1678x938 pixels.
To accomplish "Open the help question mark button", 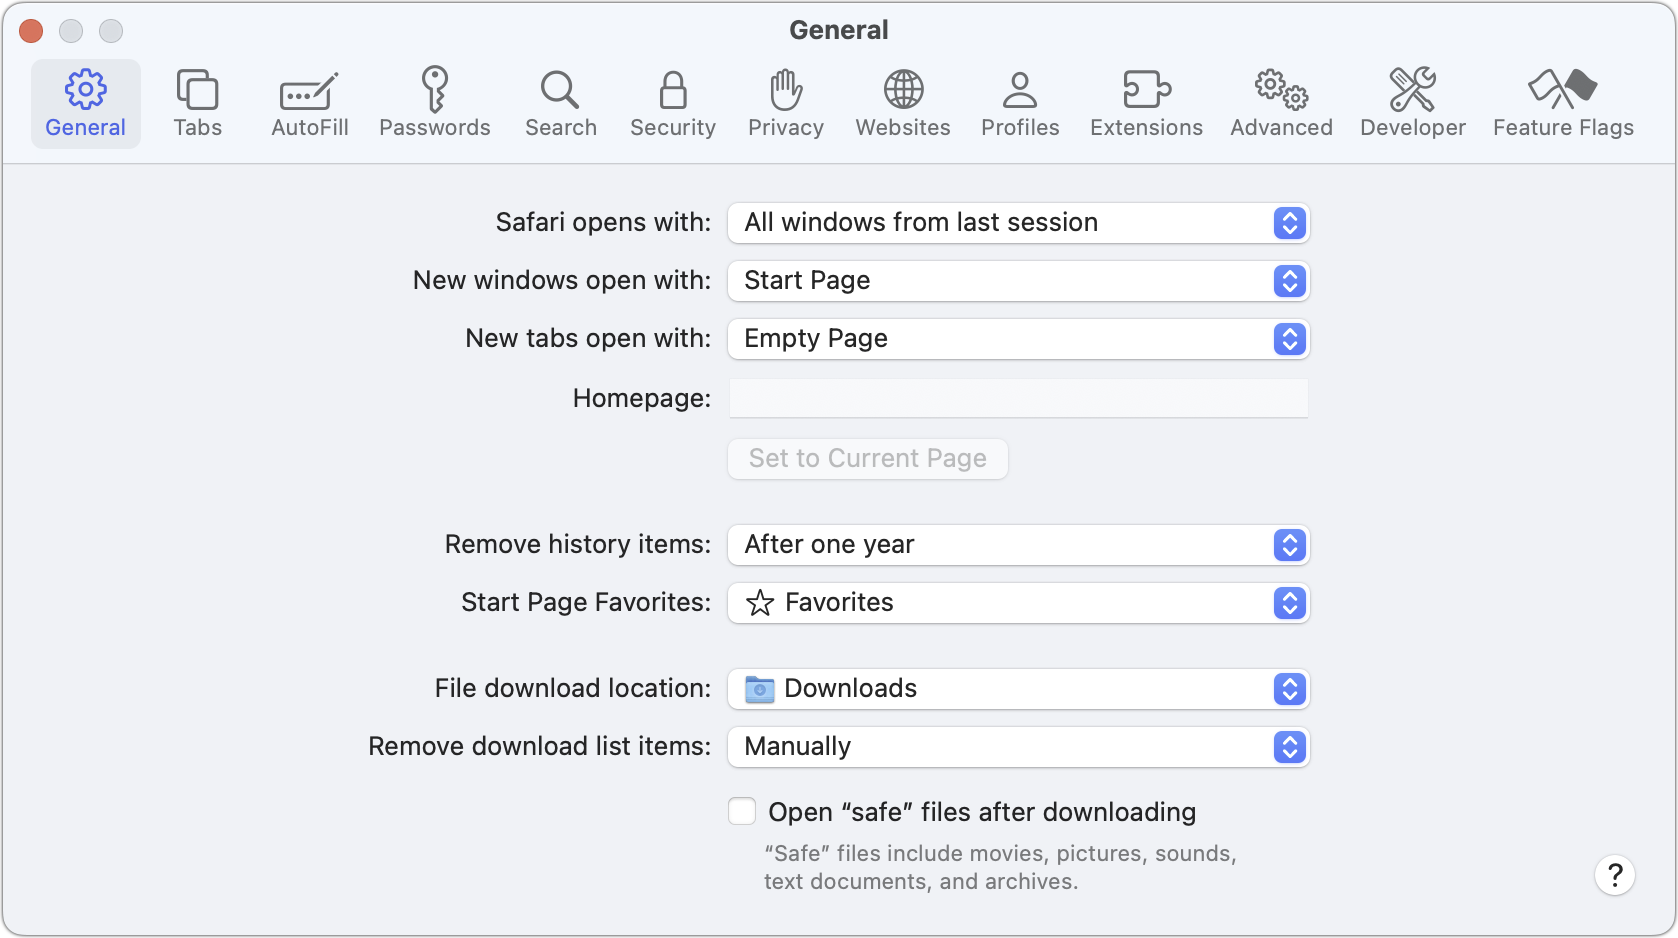I will point(1614,875).
